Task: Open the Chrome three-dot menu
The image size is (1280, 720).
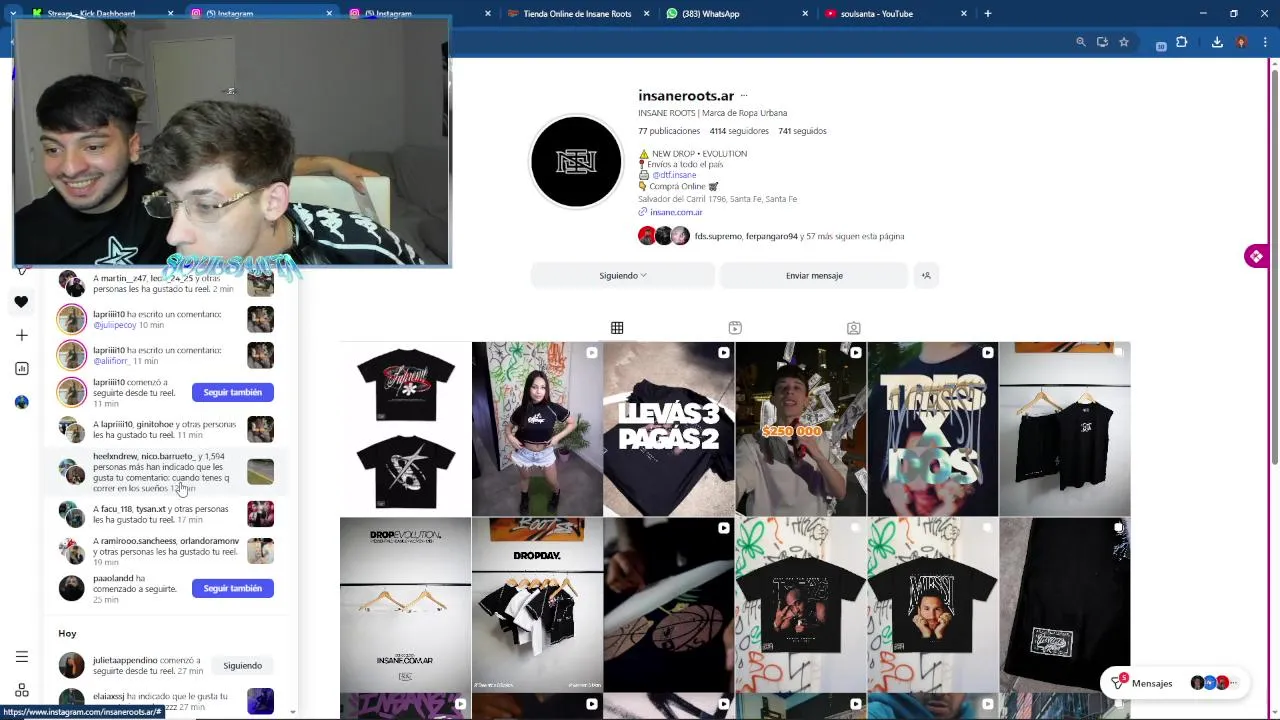Action: click(1265, 42)
